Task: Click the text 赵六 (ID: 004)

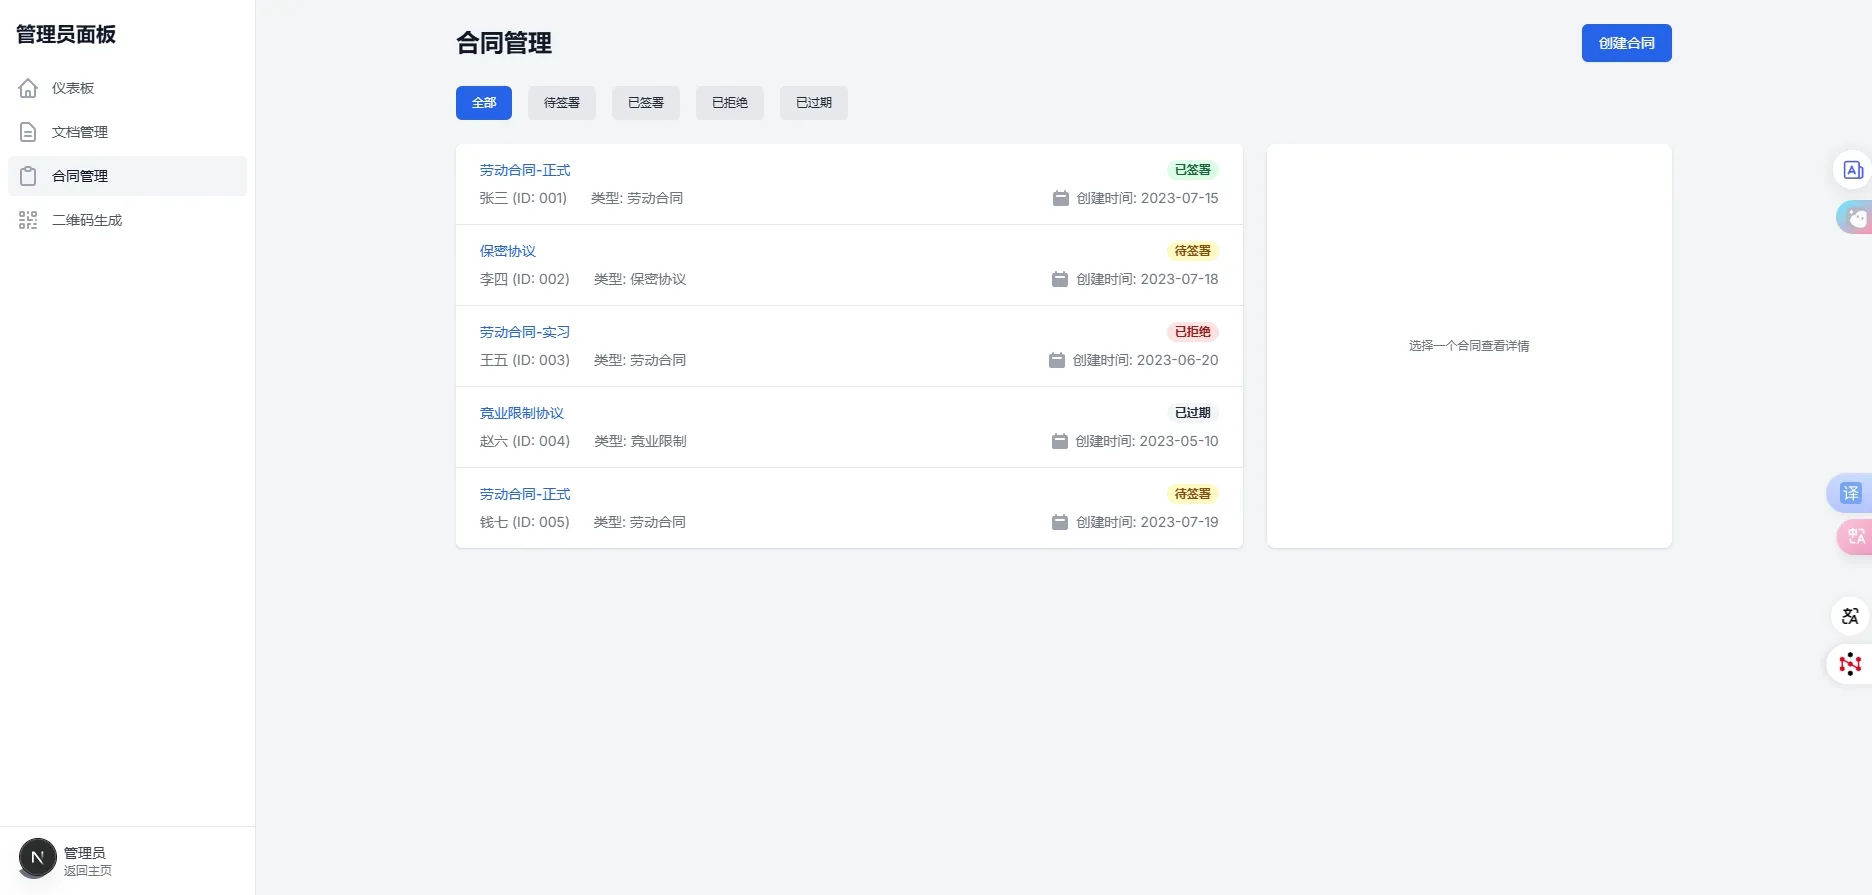Action: coord(525,441)
